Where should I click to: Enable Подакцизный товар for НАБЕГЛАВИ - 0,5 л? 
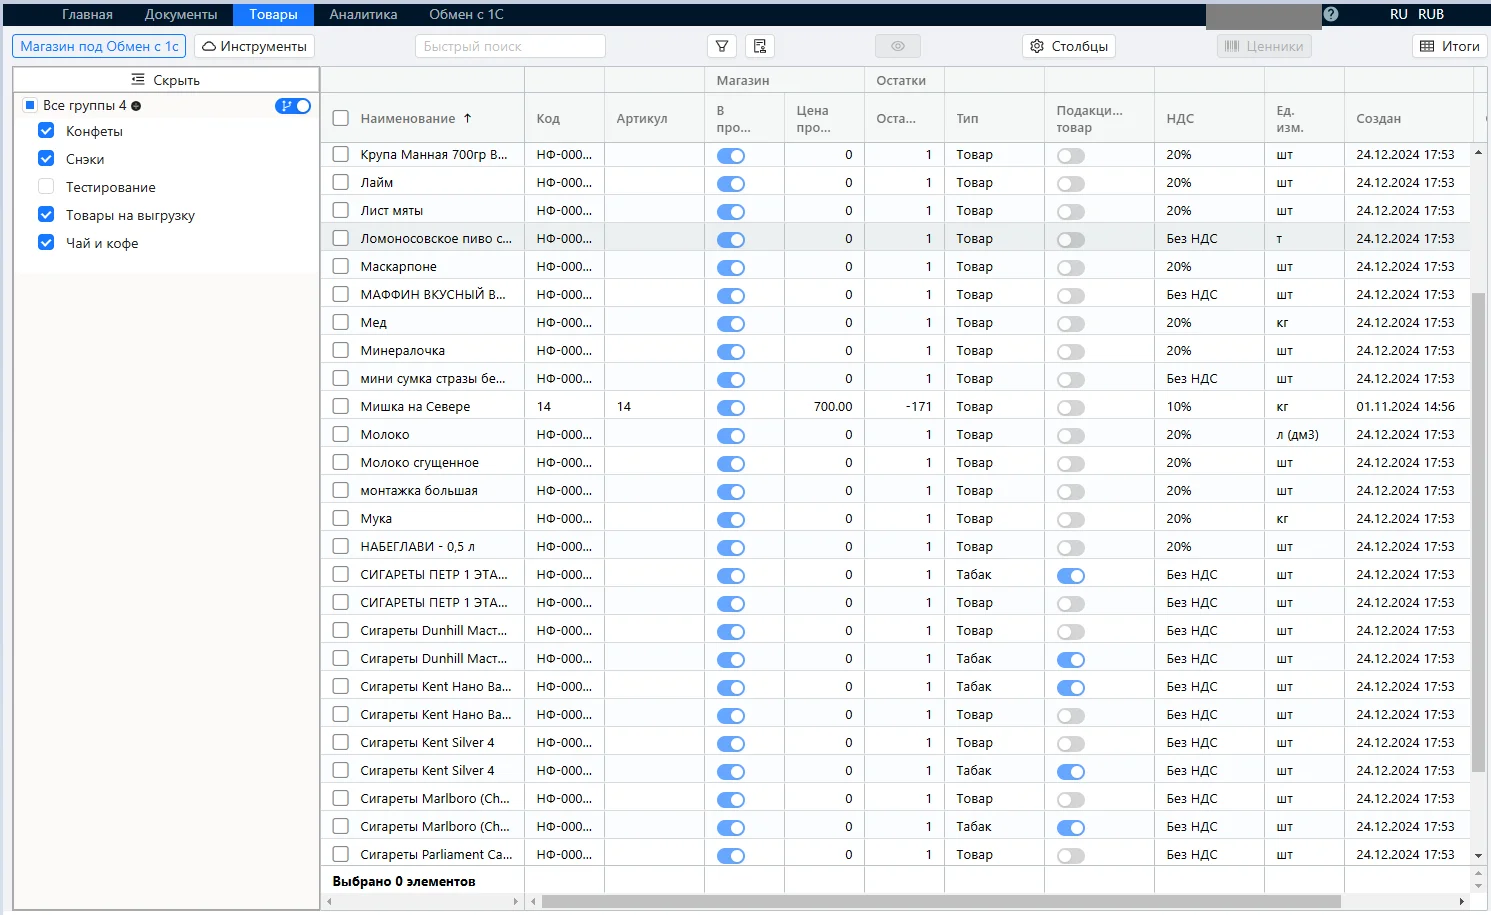tap(1071, 548)
